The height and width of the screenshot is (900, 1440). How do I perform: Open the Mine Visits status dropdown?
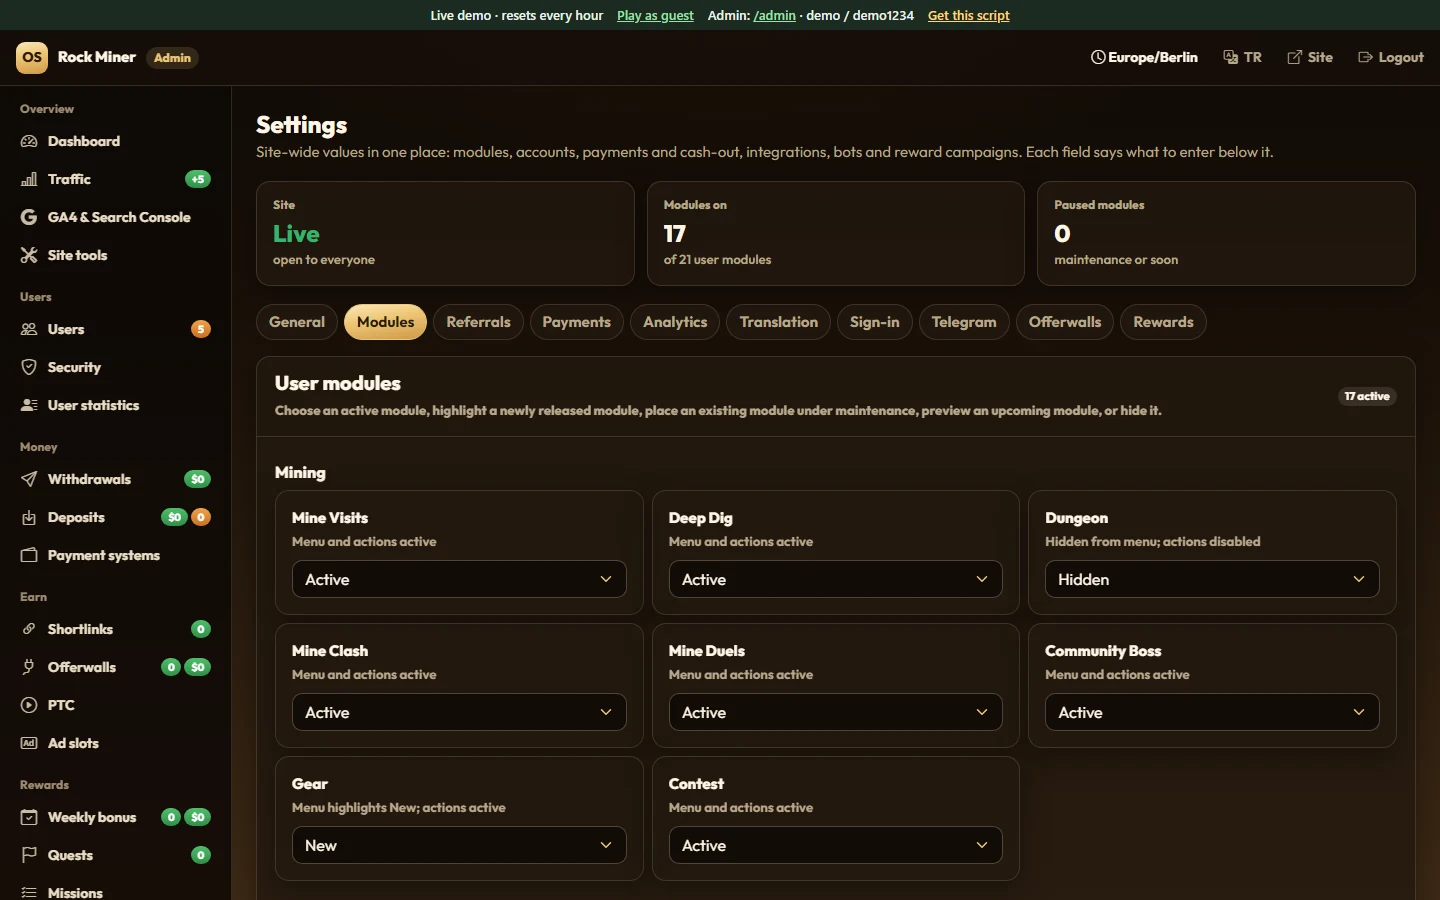tap(459, 579)
